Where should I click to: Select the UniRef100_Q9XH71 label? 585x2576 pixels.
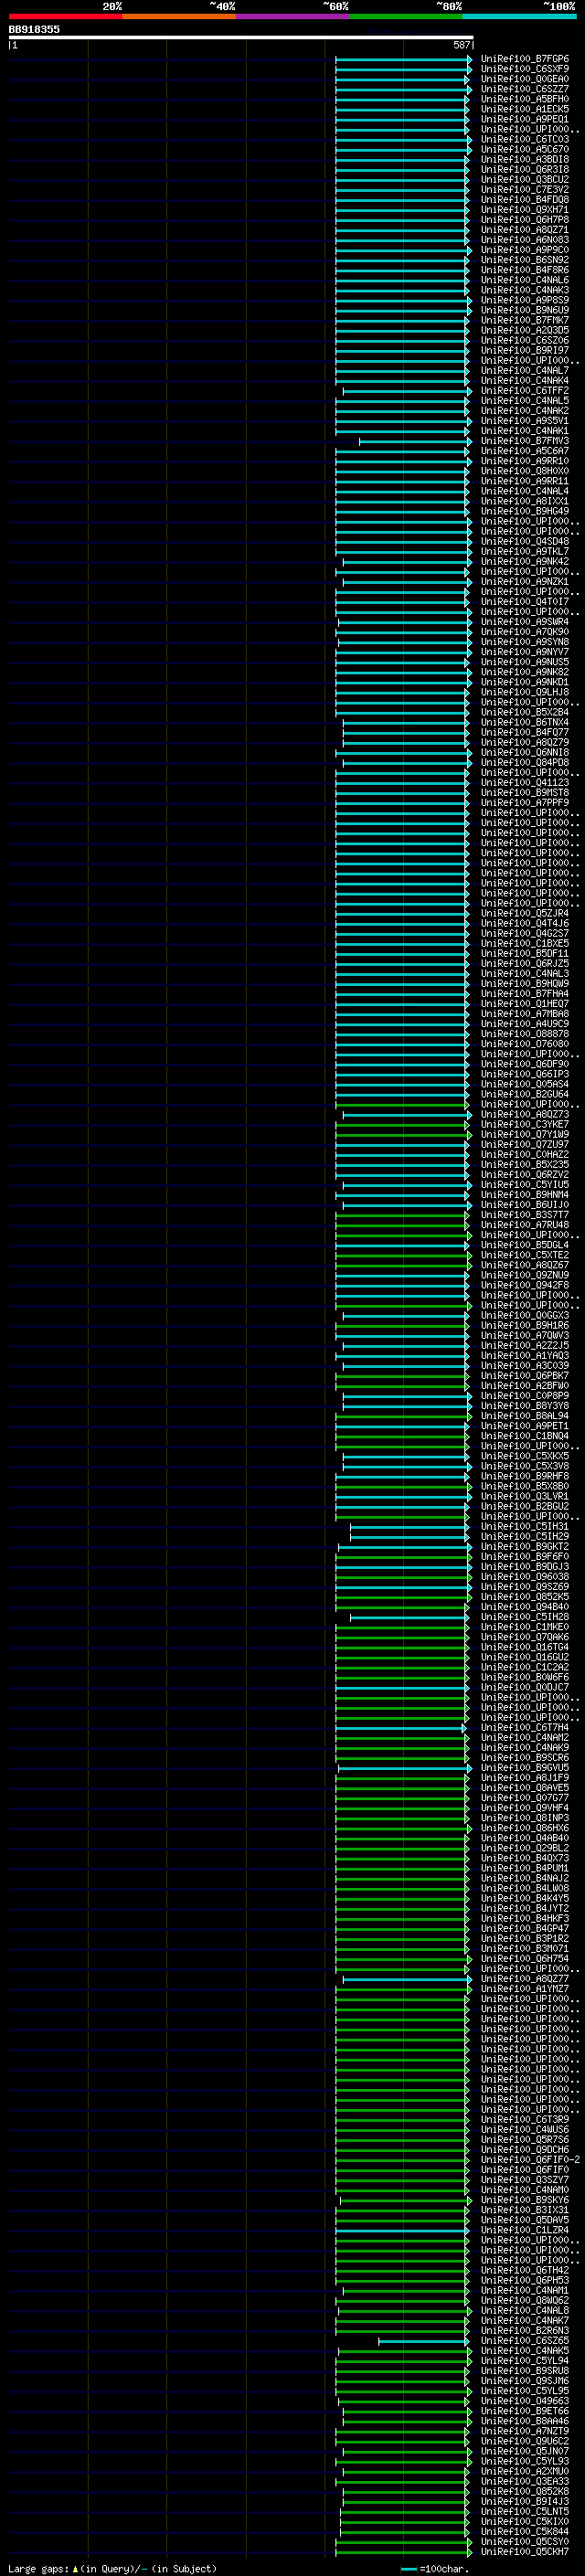pos(524,209)
